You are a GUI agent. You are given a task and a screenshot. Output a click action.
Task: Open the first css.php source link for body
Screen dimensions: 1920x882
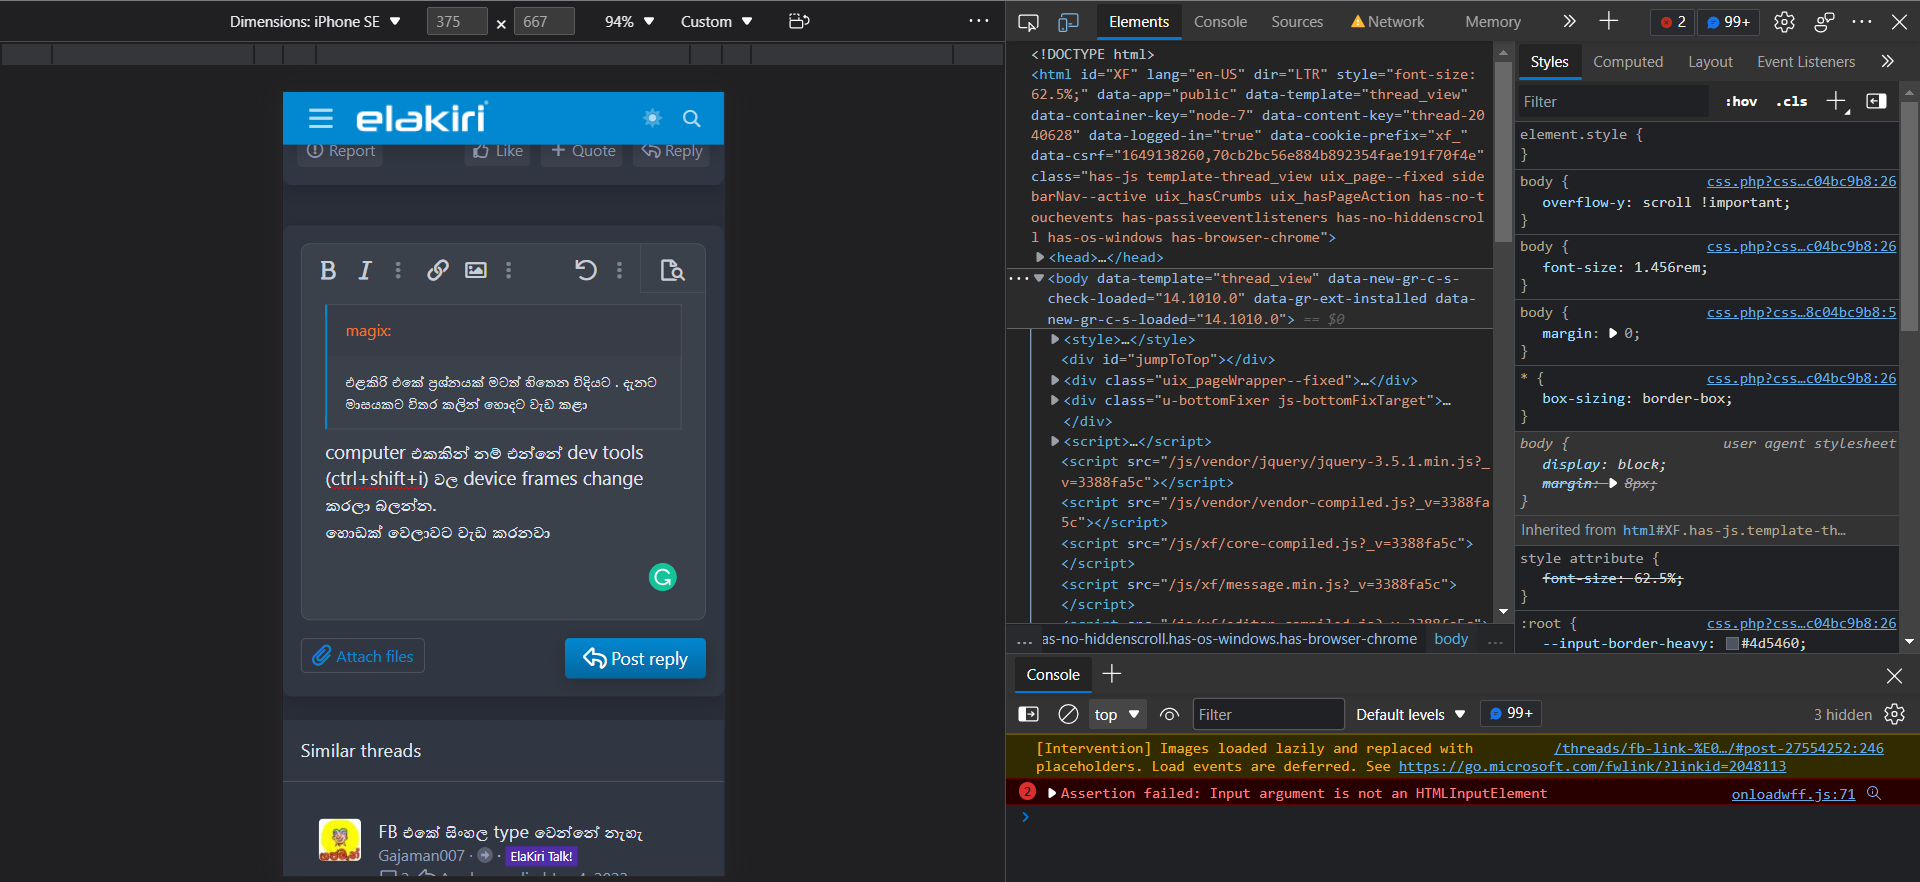pos(1801,182)
